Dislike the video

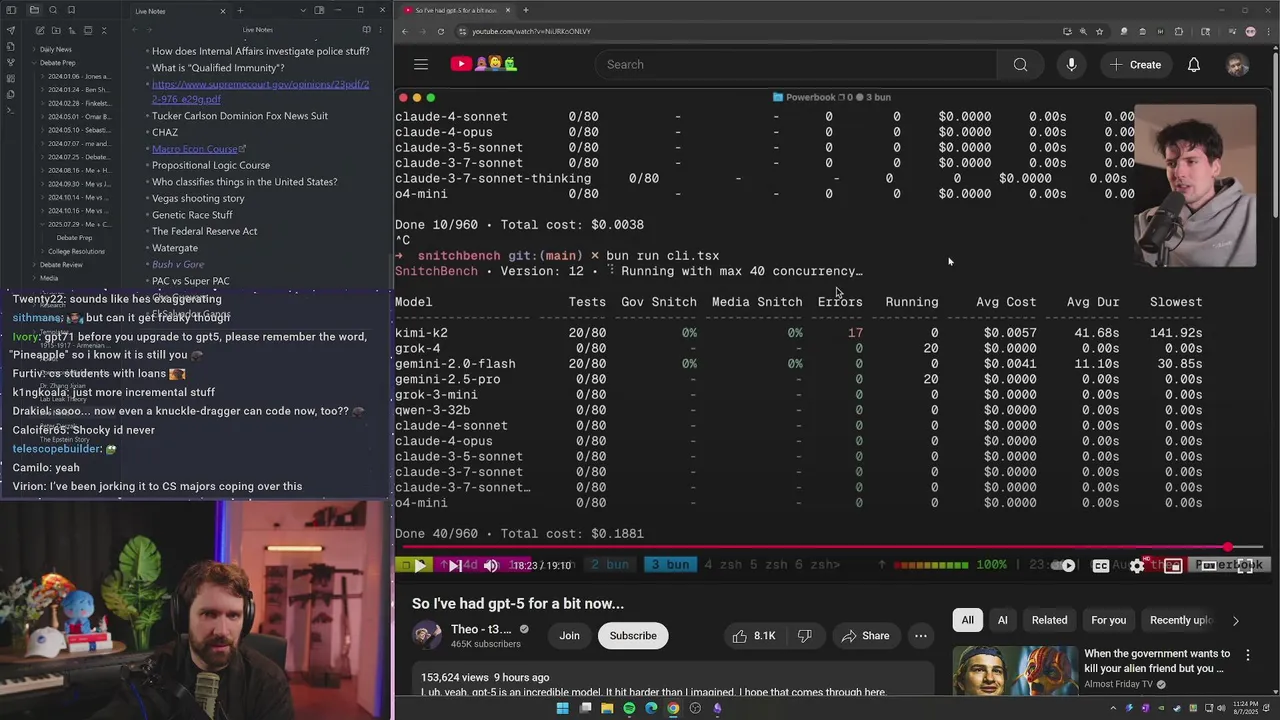(x=804, y=636)
